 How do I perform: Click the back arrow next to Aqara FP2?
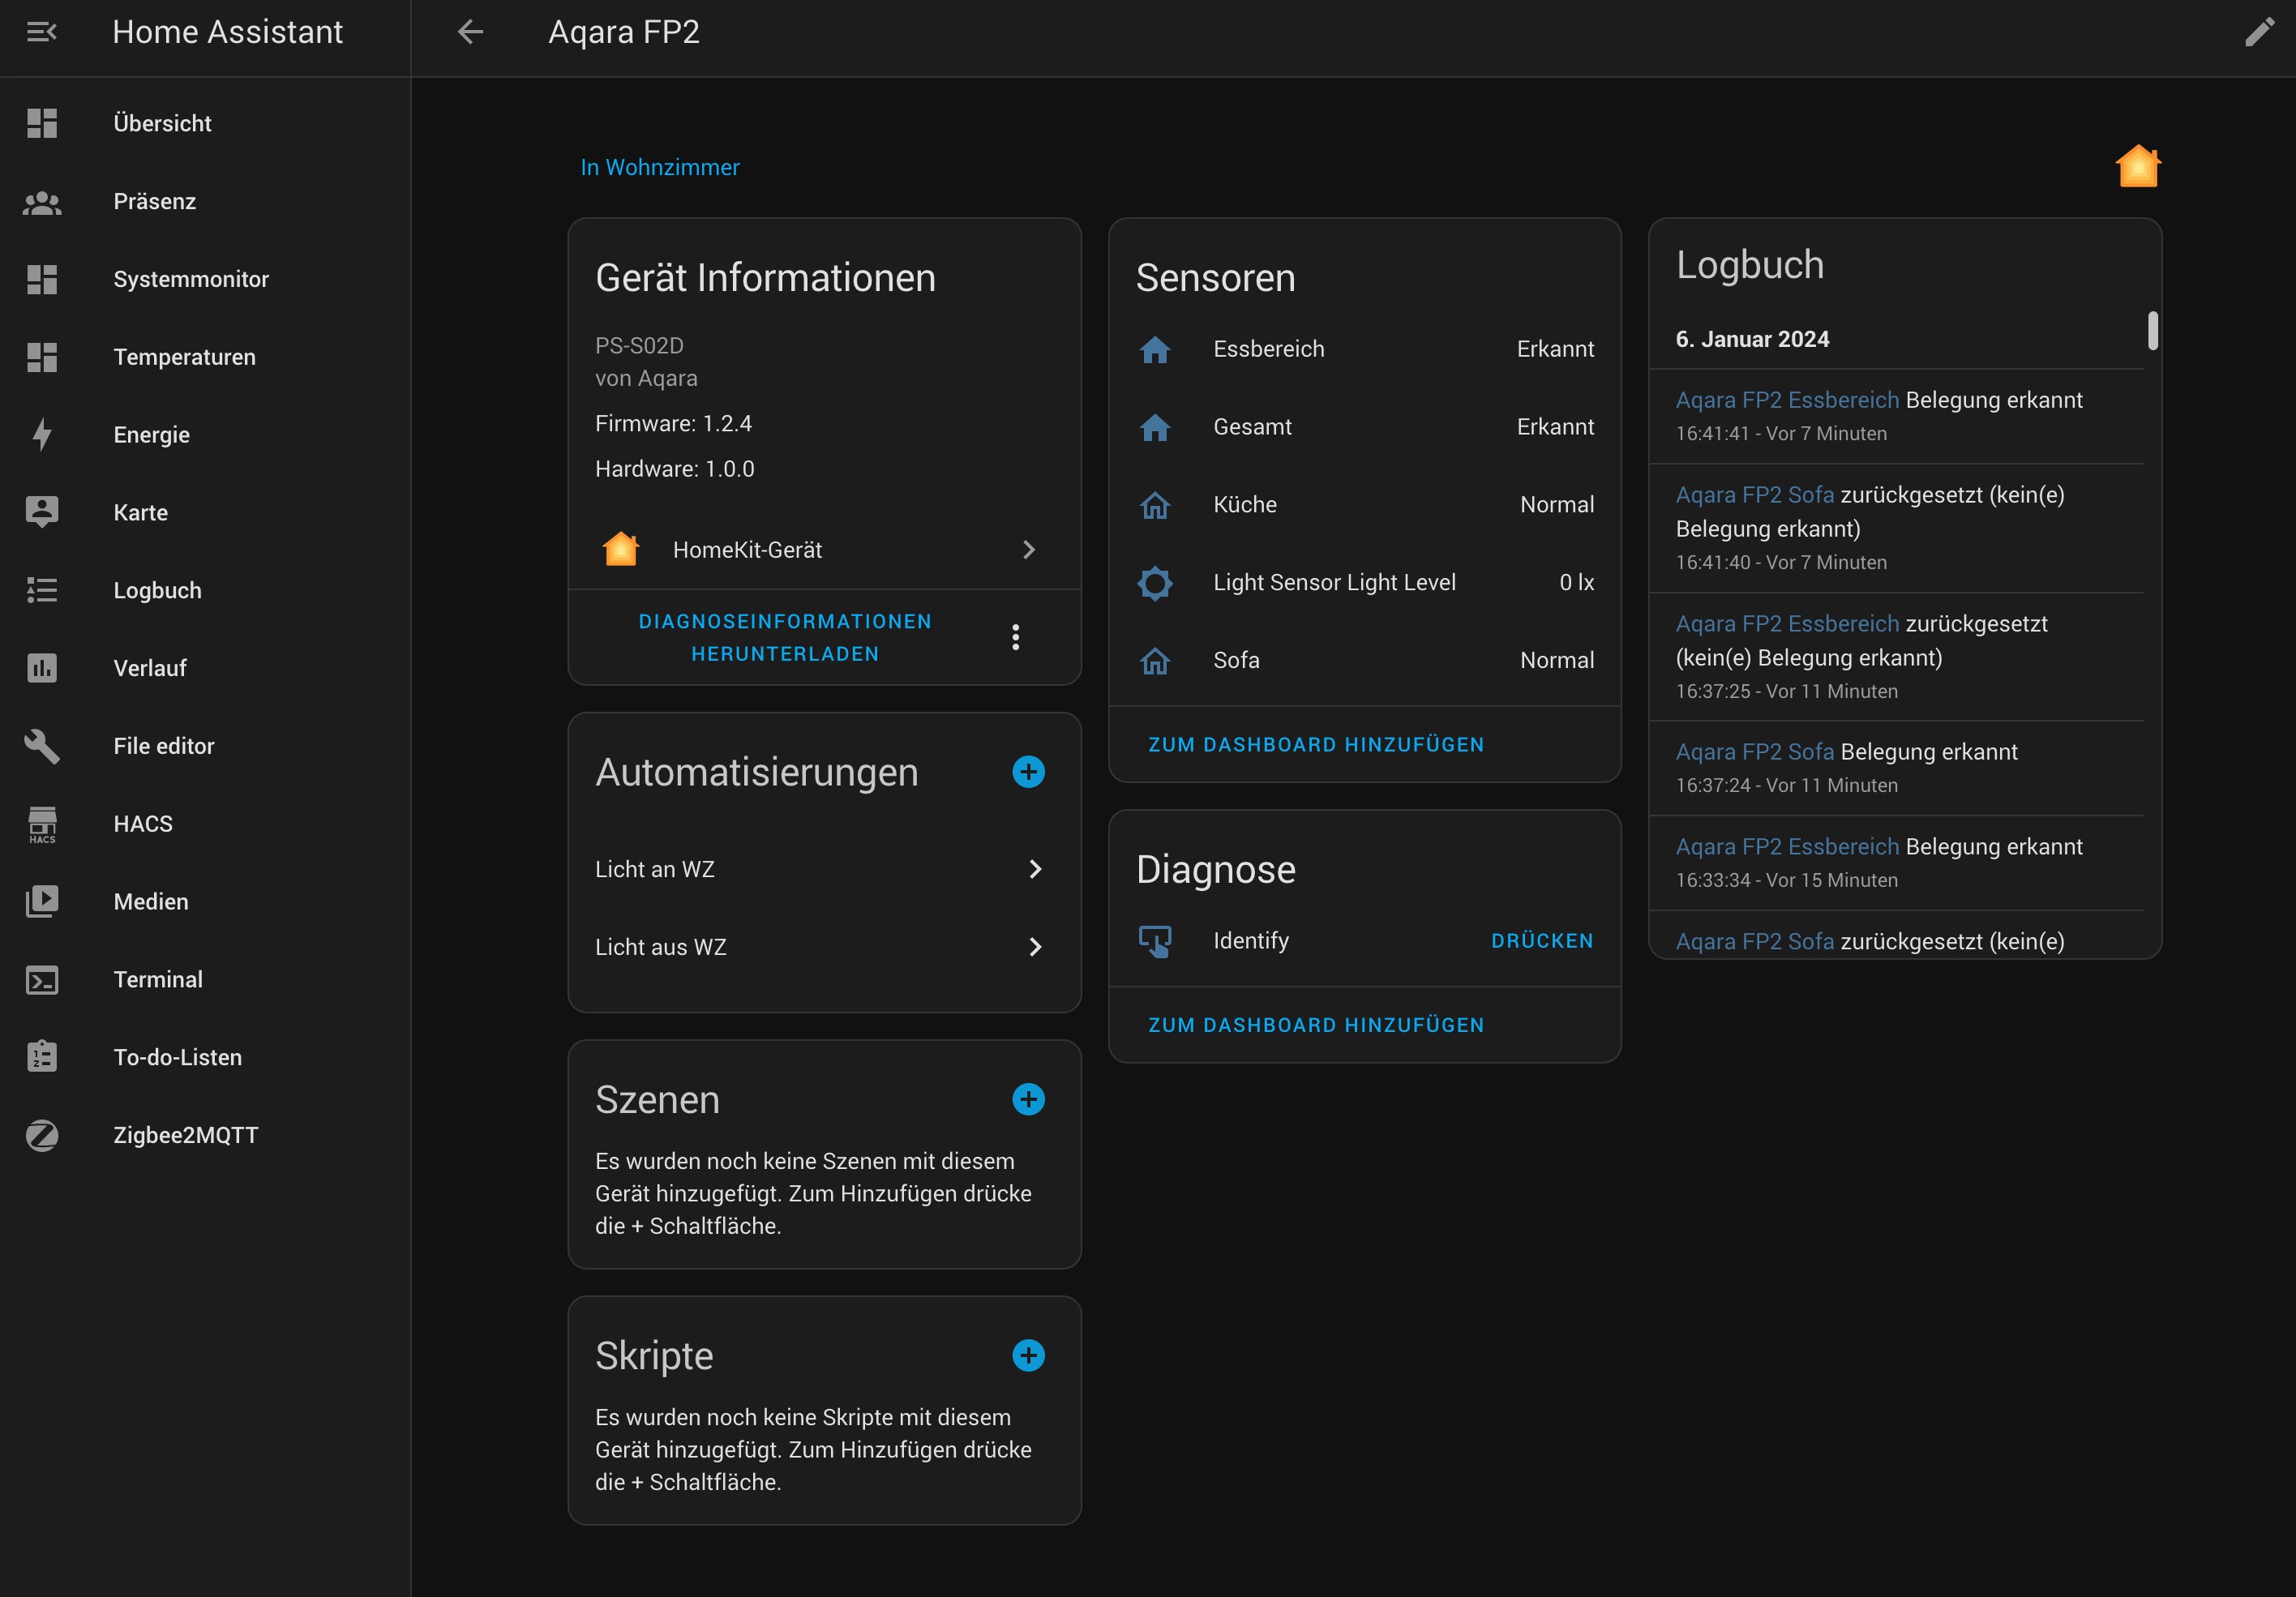click(x=470, y=32)
